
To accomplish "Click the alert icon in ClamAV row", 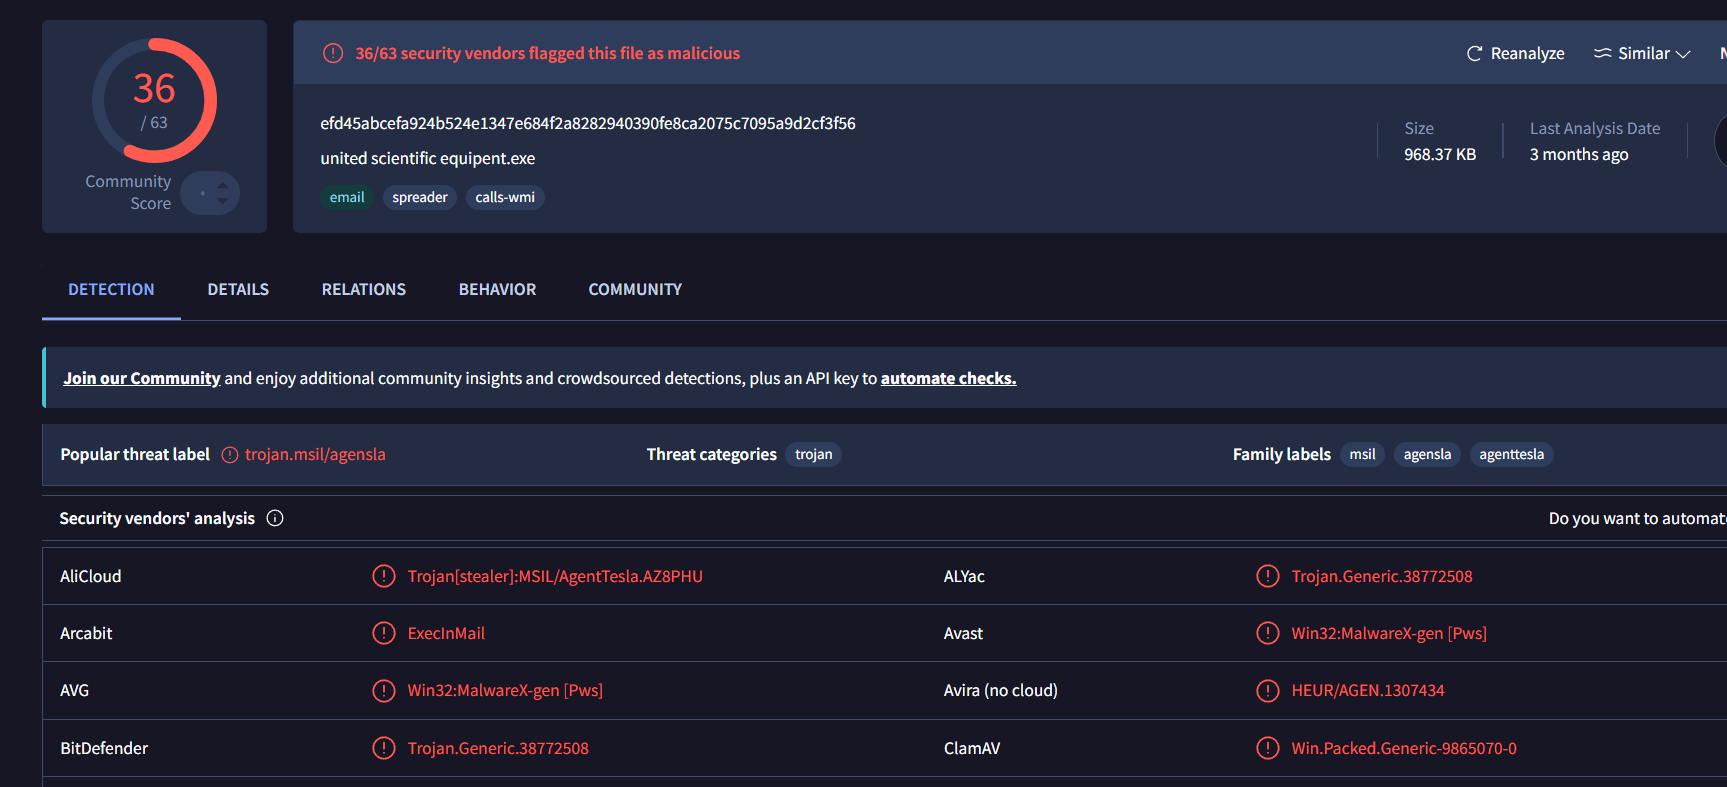I will [x=1268, y=748].
